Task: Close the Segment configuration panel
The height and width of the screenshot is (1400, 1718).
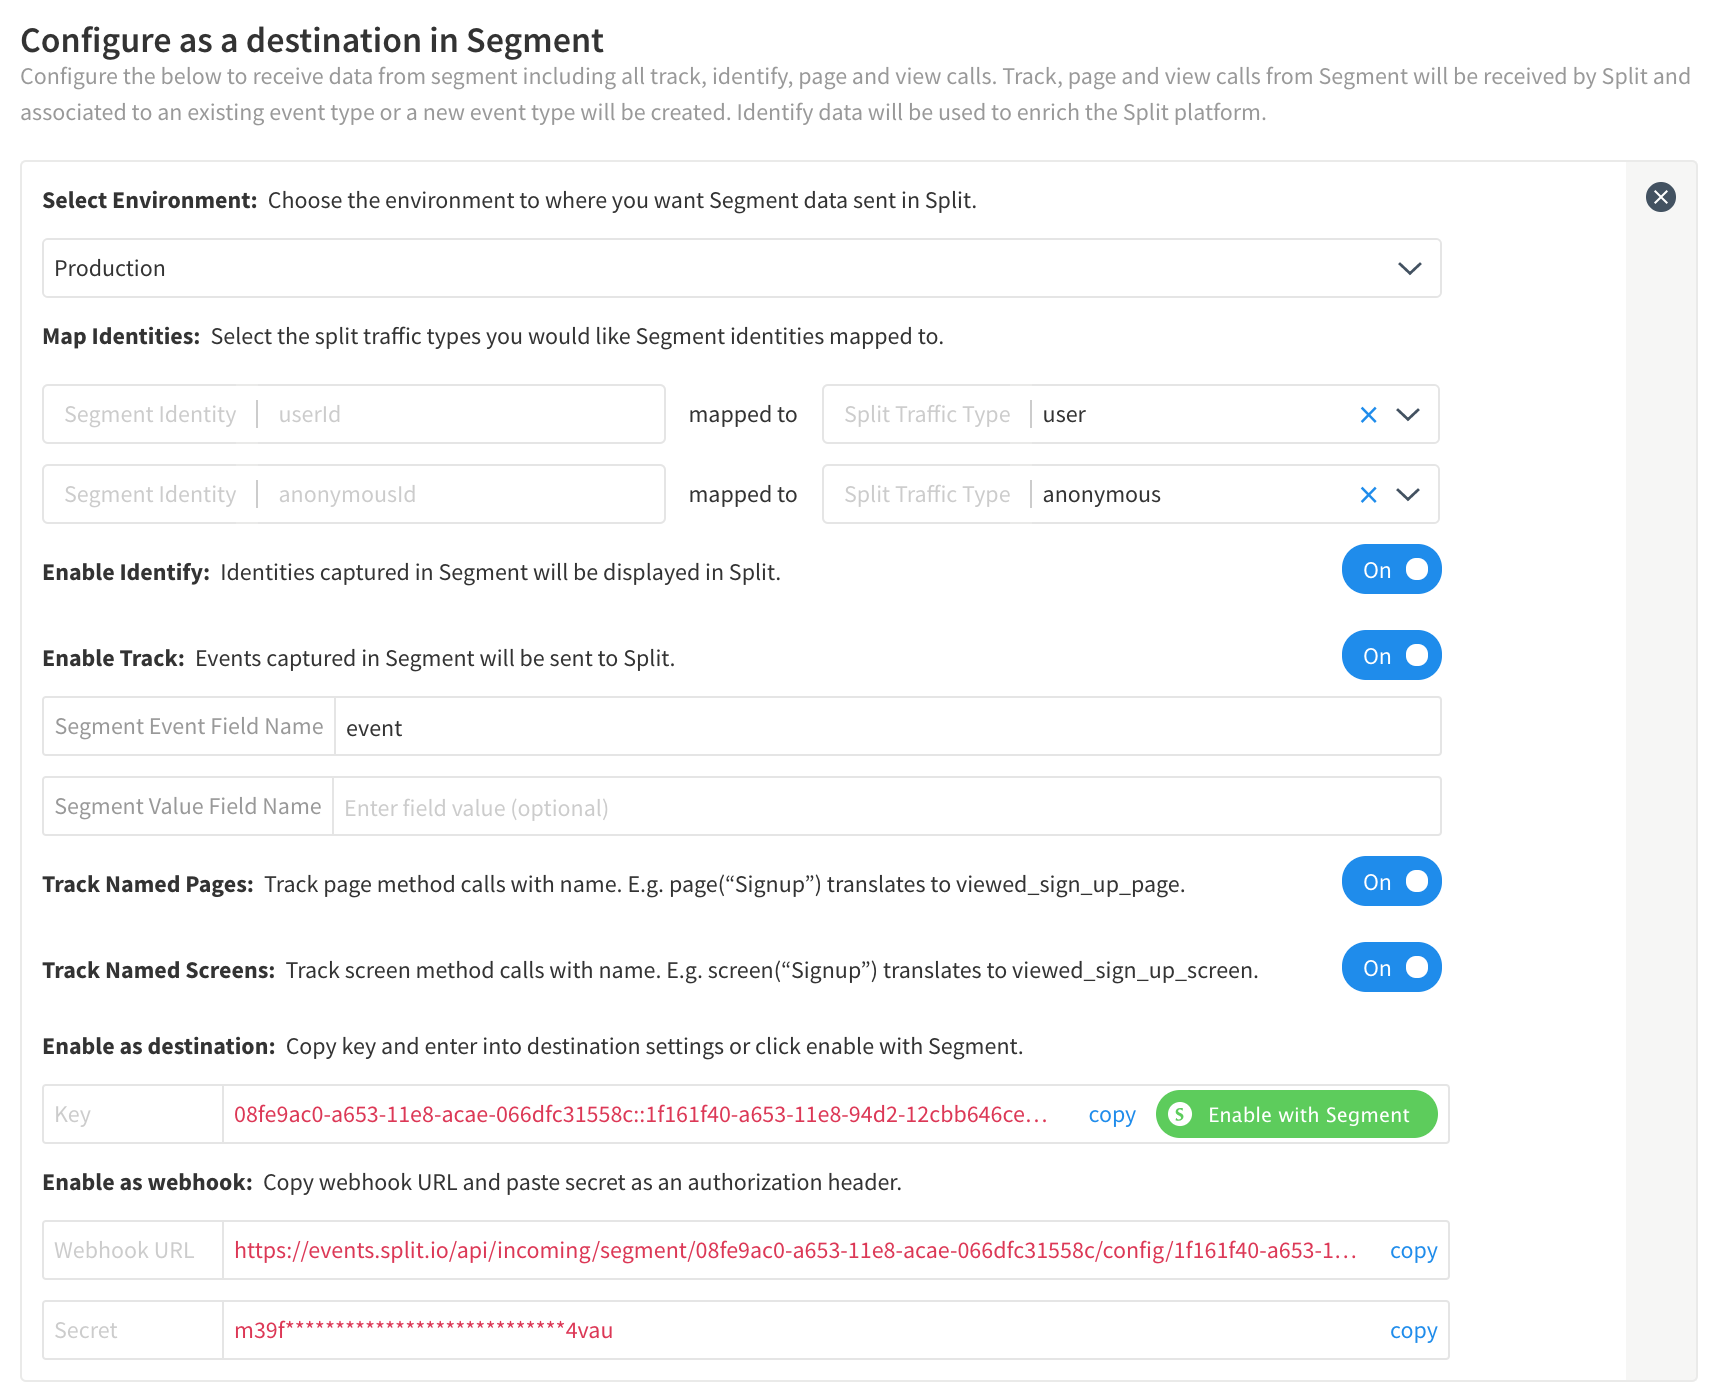Action: (1660, 197)
